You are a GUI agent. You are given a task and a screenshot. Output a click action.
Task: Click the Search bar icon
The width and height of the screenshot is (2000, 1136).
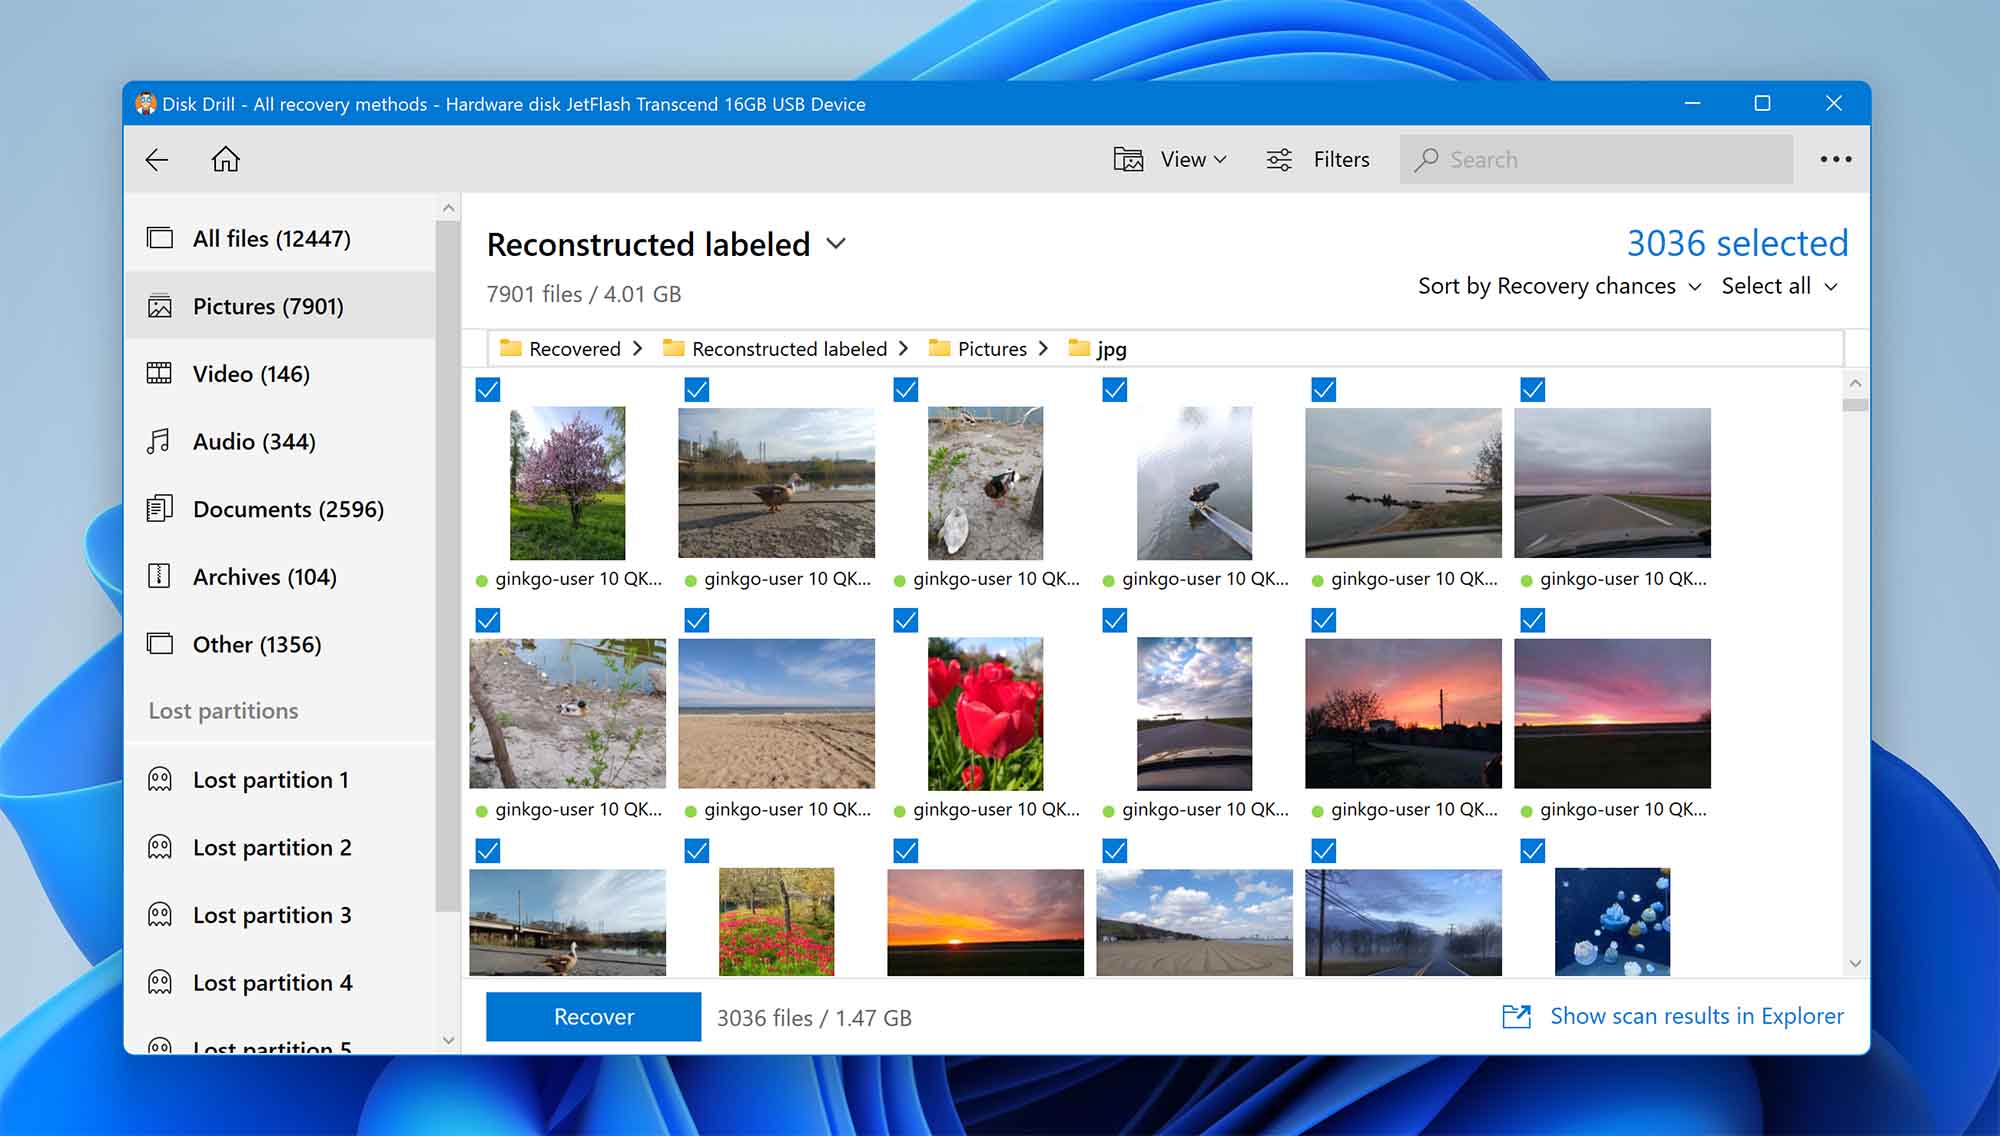click(1427, 159)
